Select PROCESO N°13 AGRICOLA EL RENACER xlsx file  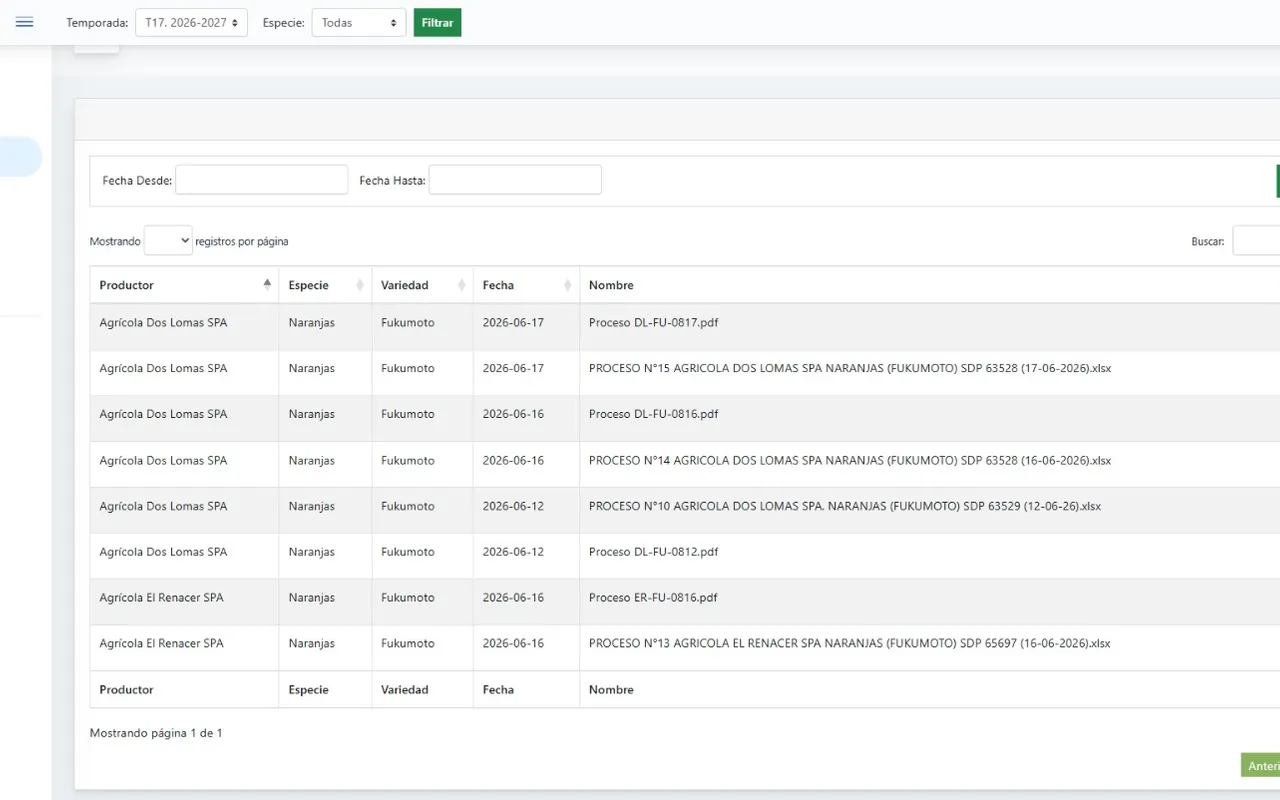850,643
